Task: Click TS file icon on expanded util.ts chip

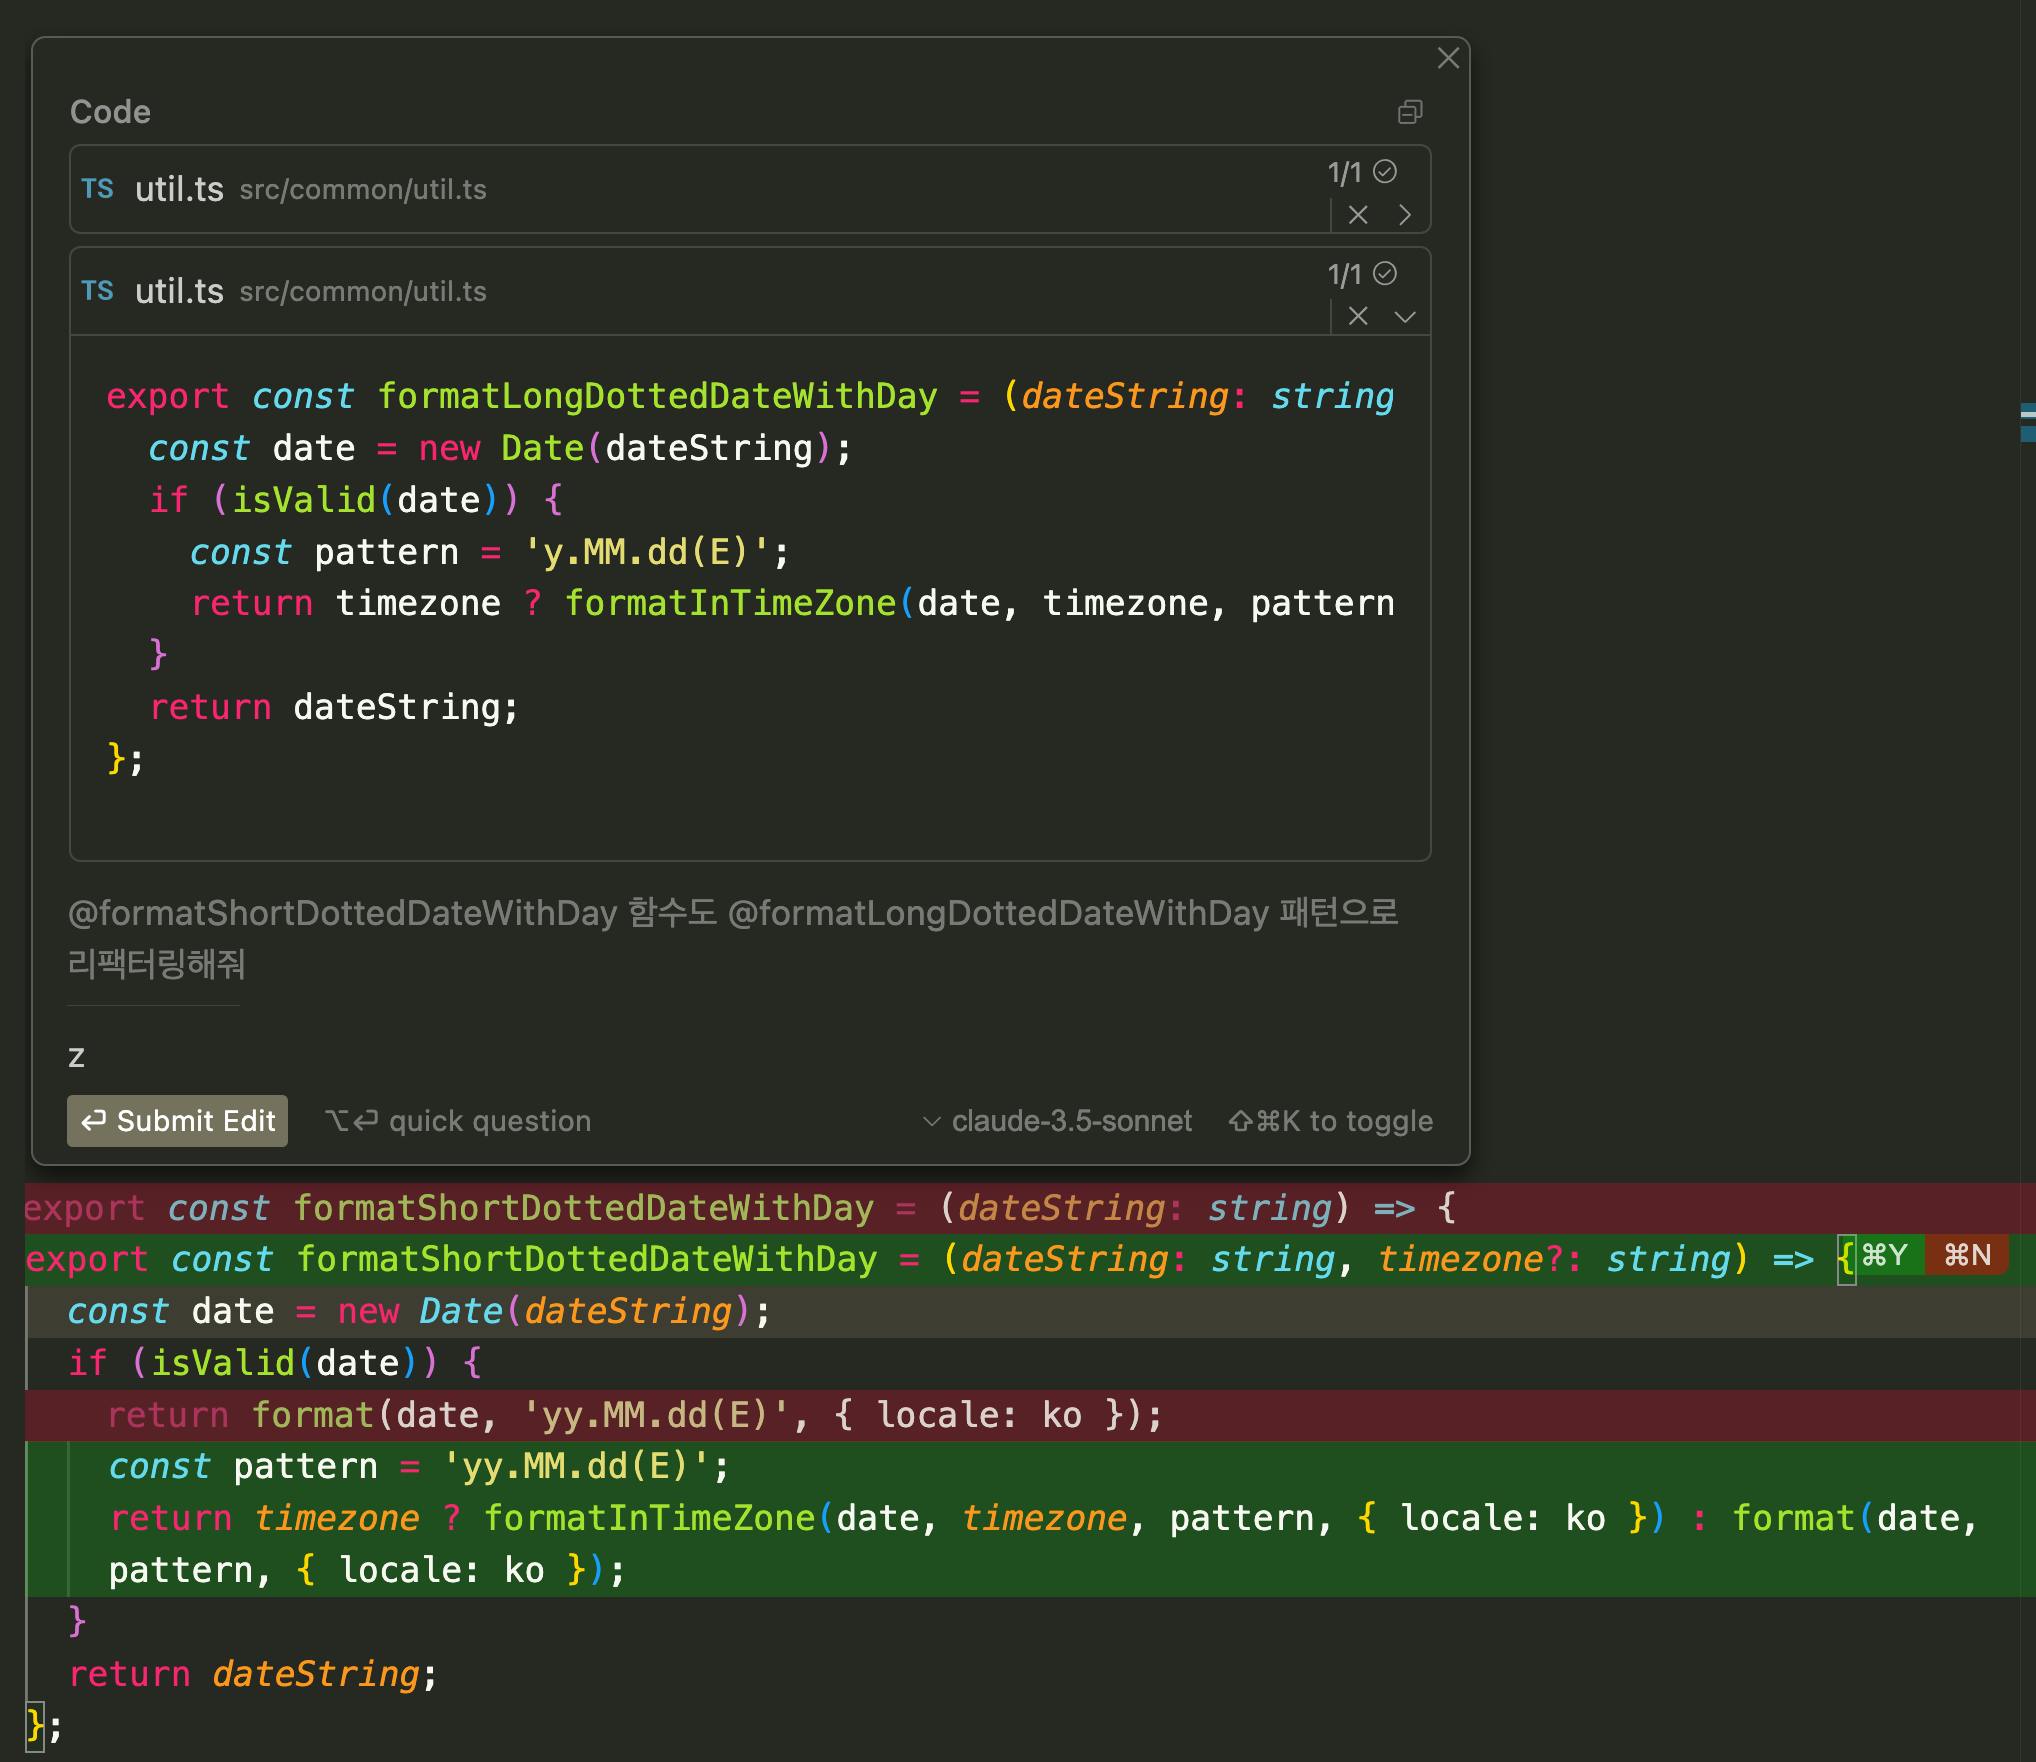Action: coord(97,291)
